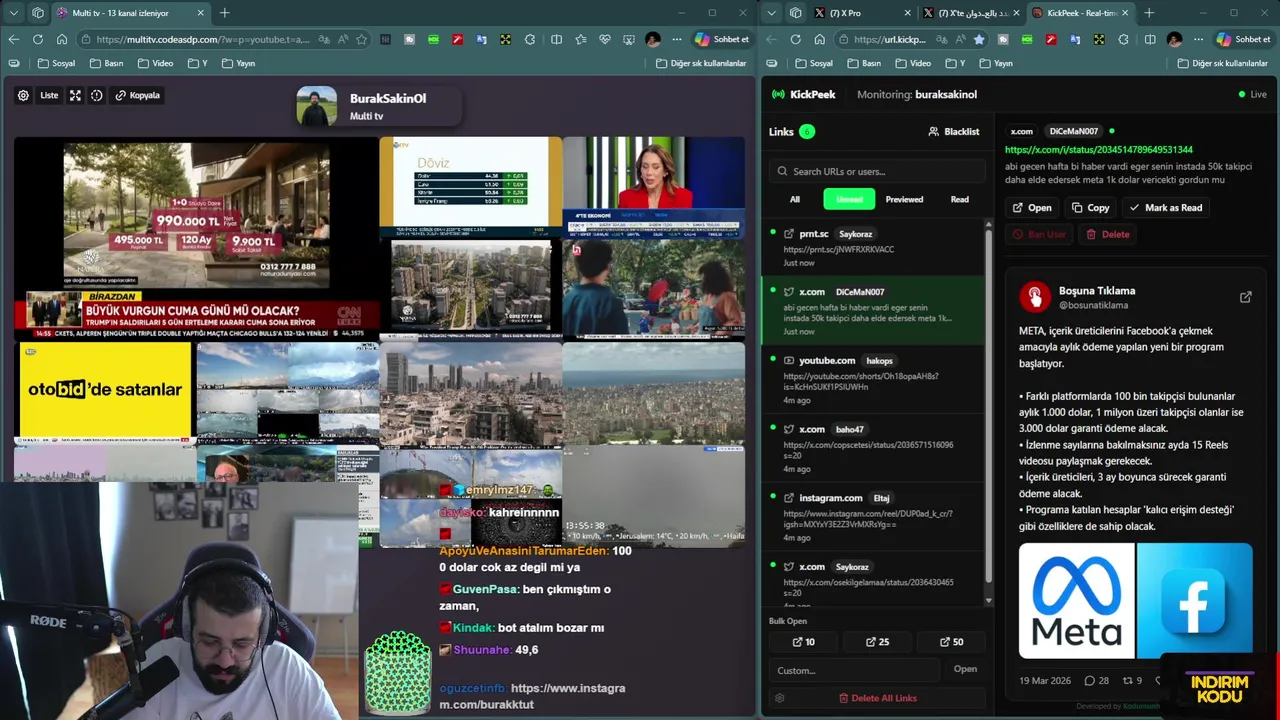The height and width of the screenshot is (720, 1280).
Task: Go home in the Multi tv browser window
Action: 62,39
